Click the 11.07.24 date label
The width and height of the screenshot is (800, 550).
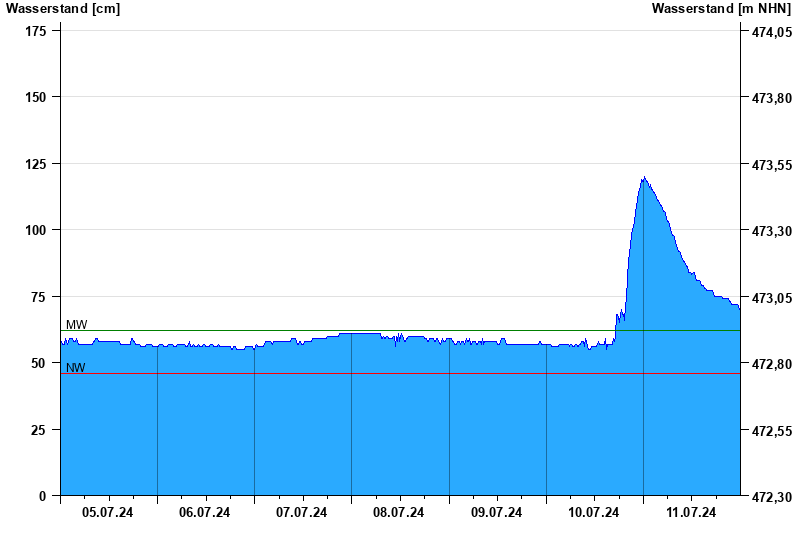pyautogui.click(x=691, y=512)
